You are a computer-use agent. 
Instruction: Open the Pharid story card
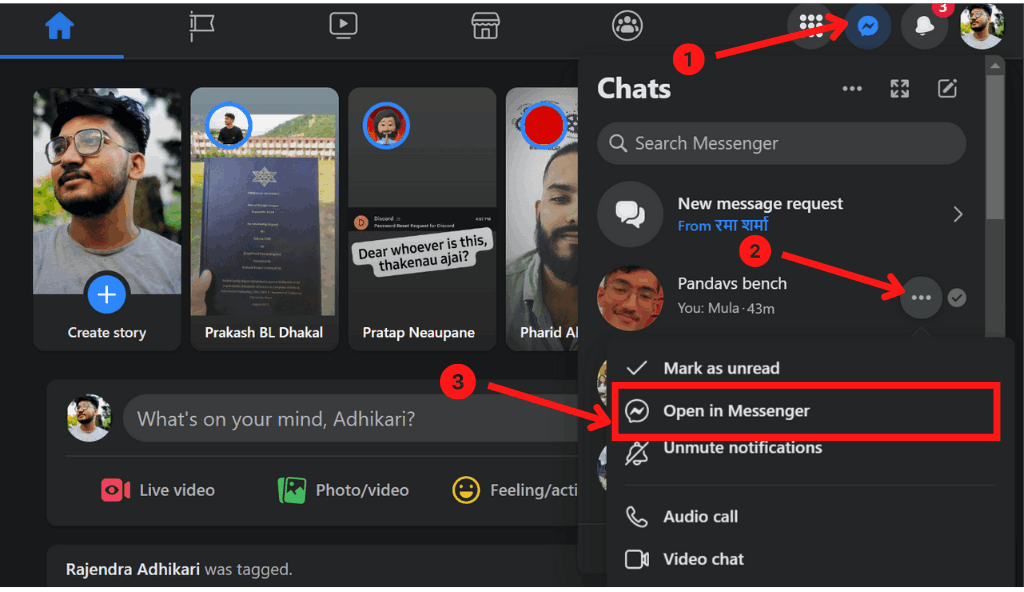point(542,219)
